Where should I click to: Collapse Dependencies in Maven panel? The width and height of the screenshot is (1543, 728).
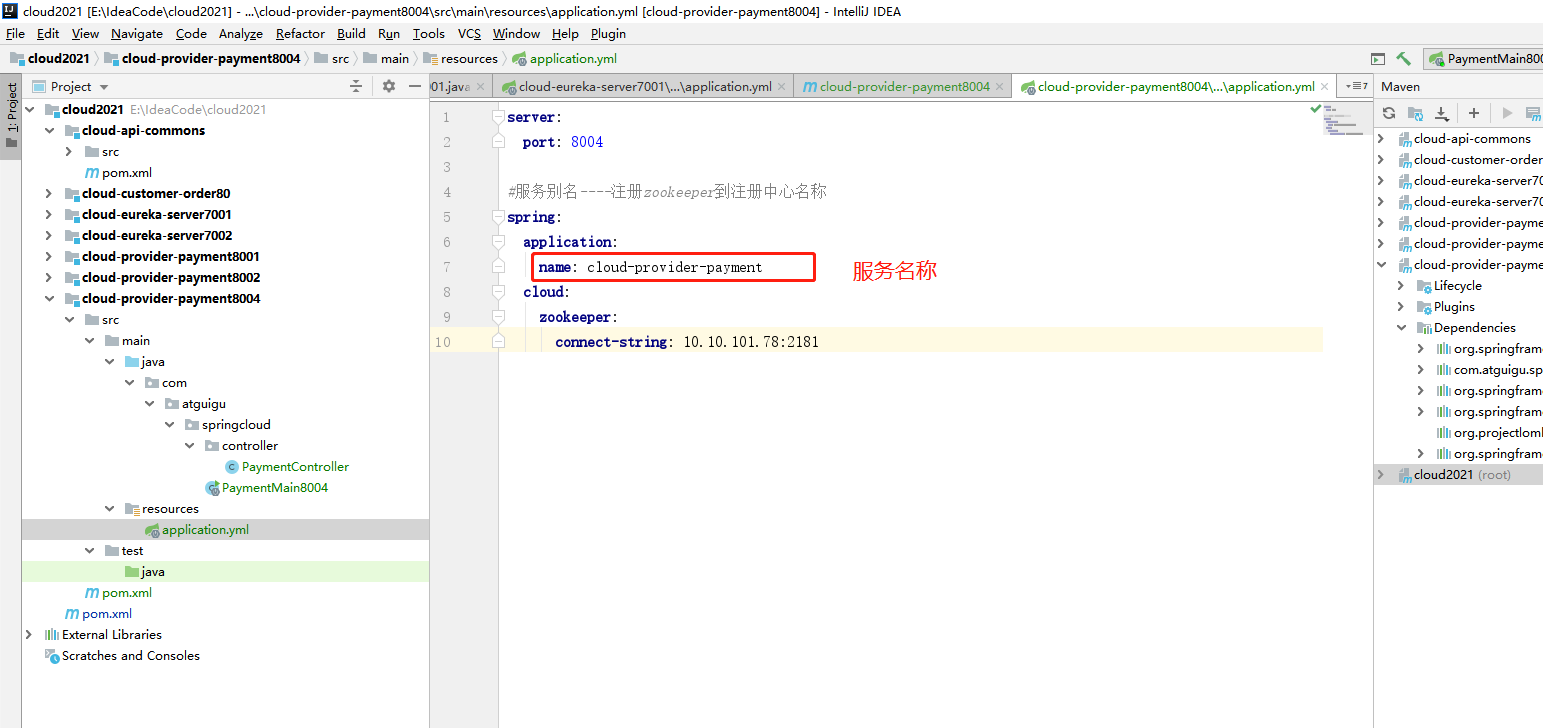(1401, 327)
